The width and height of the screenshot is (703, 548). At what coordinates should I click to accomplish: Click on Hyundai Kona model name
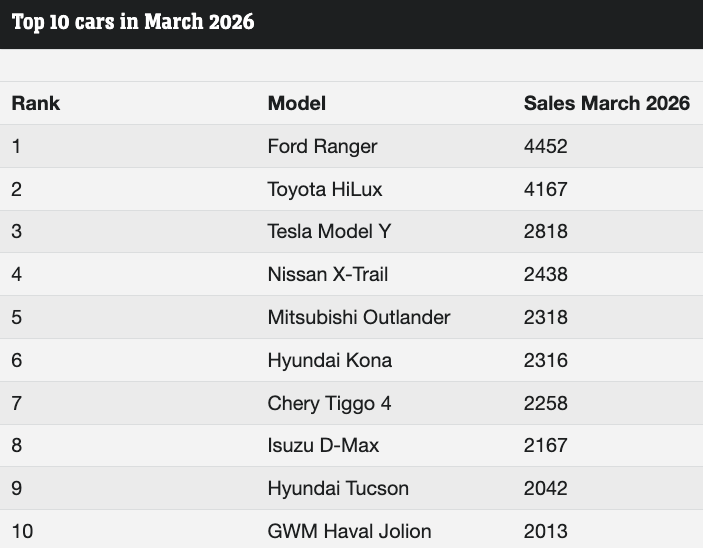tap(330, 361)
